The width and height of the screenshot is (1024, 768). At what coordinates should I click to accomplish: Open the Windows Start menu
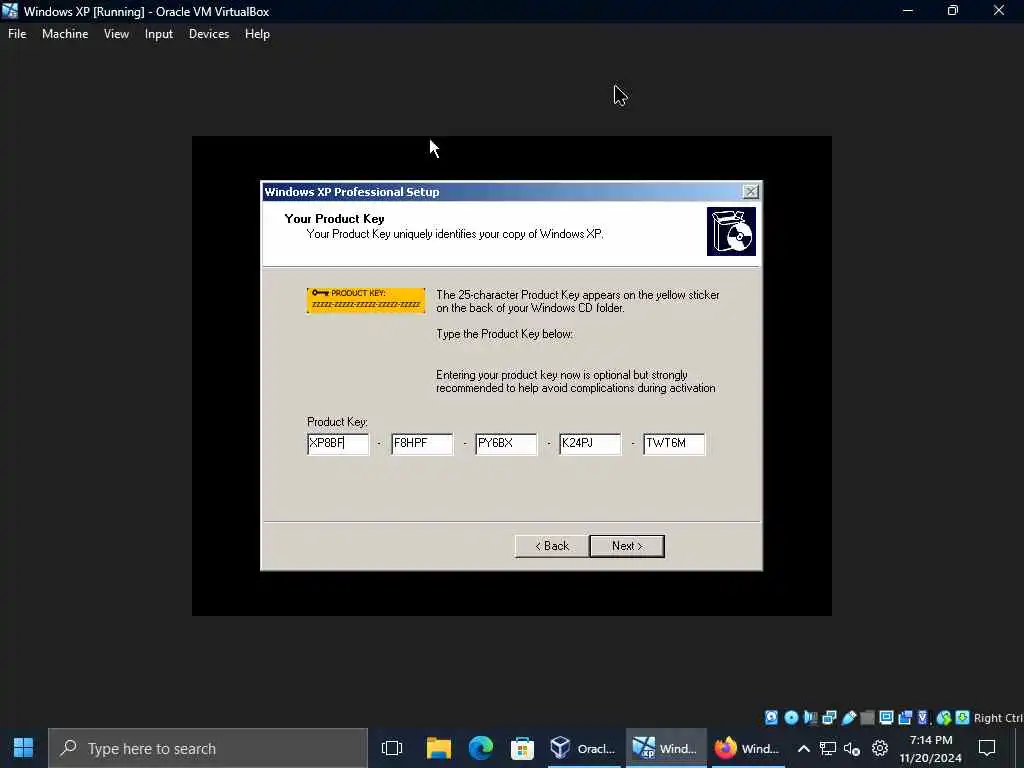pos(24,748)
